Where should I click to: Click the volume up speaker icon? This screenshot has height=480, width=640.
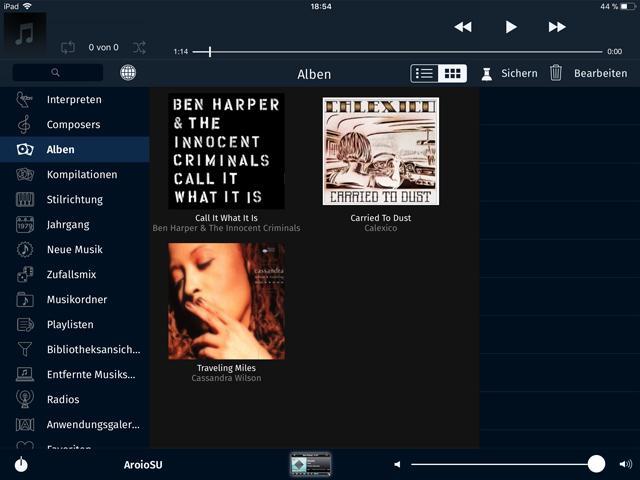pos(626,464)
